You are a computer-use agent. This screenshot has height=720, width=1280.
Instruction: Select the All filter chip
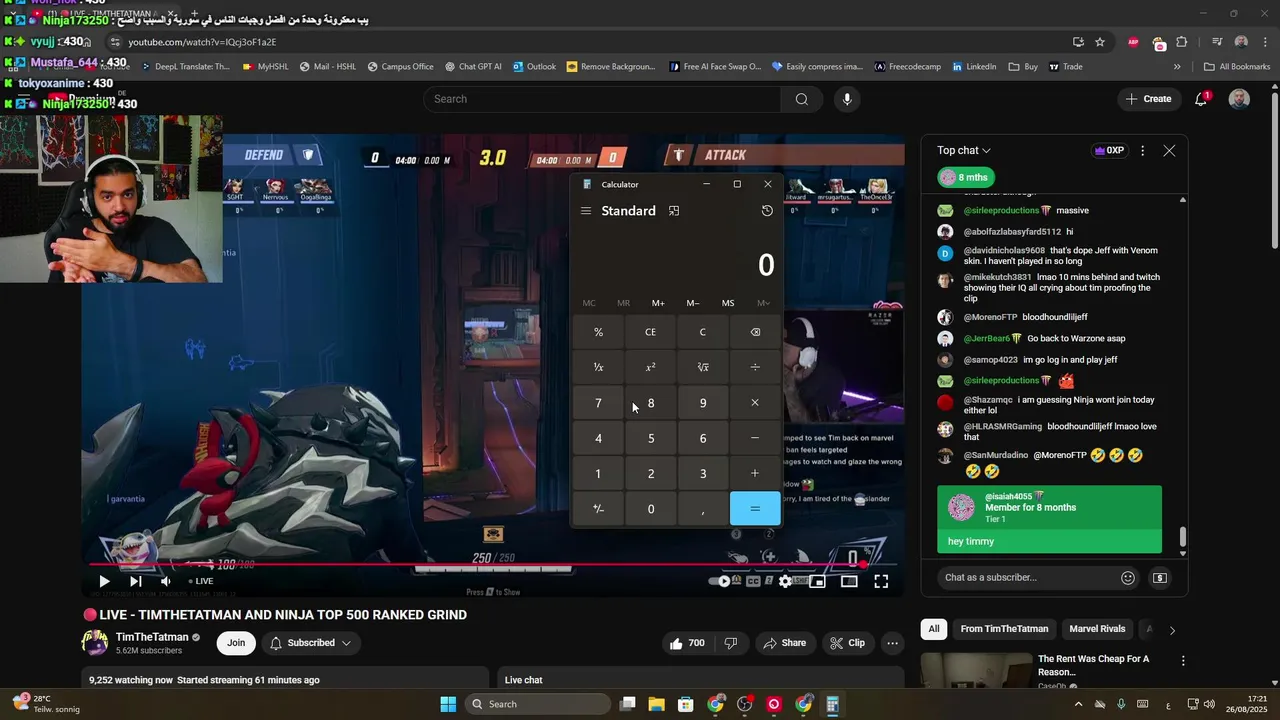pyautogui.click(x=934, y=629)
